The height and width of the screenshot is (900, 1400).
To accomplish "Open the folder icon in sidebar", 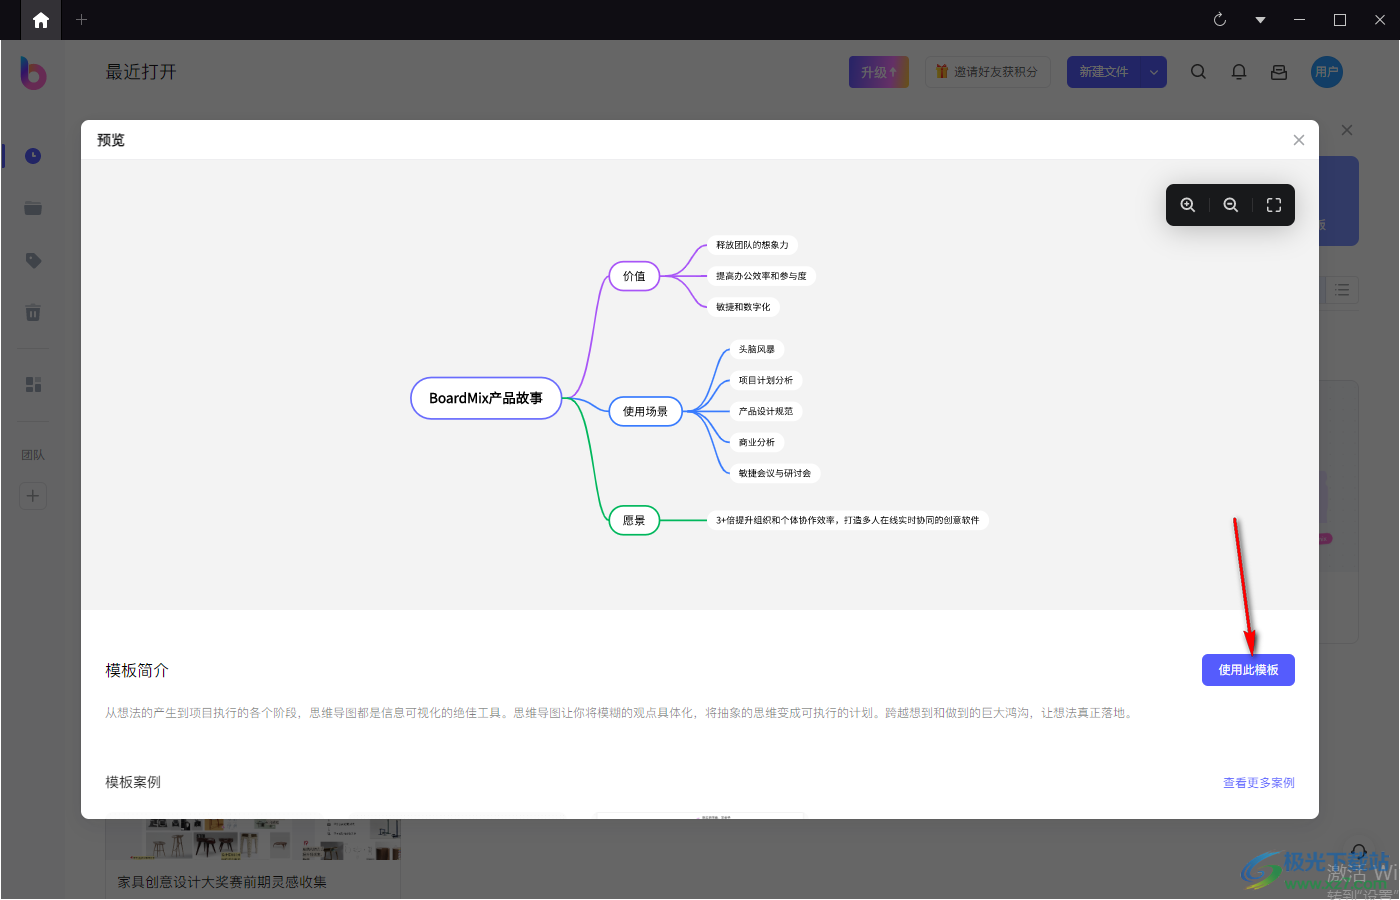I will pyautogui.click(x=33, y=208).
